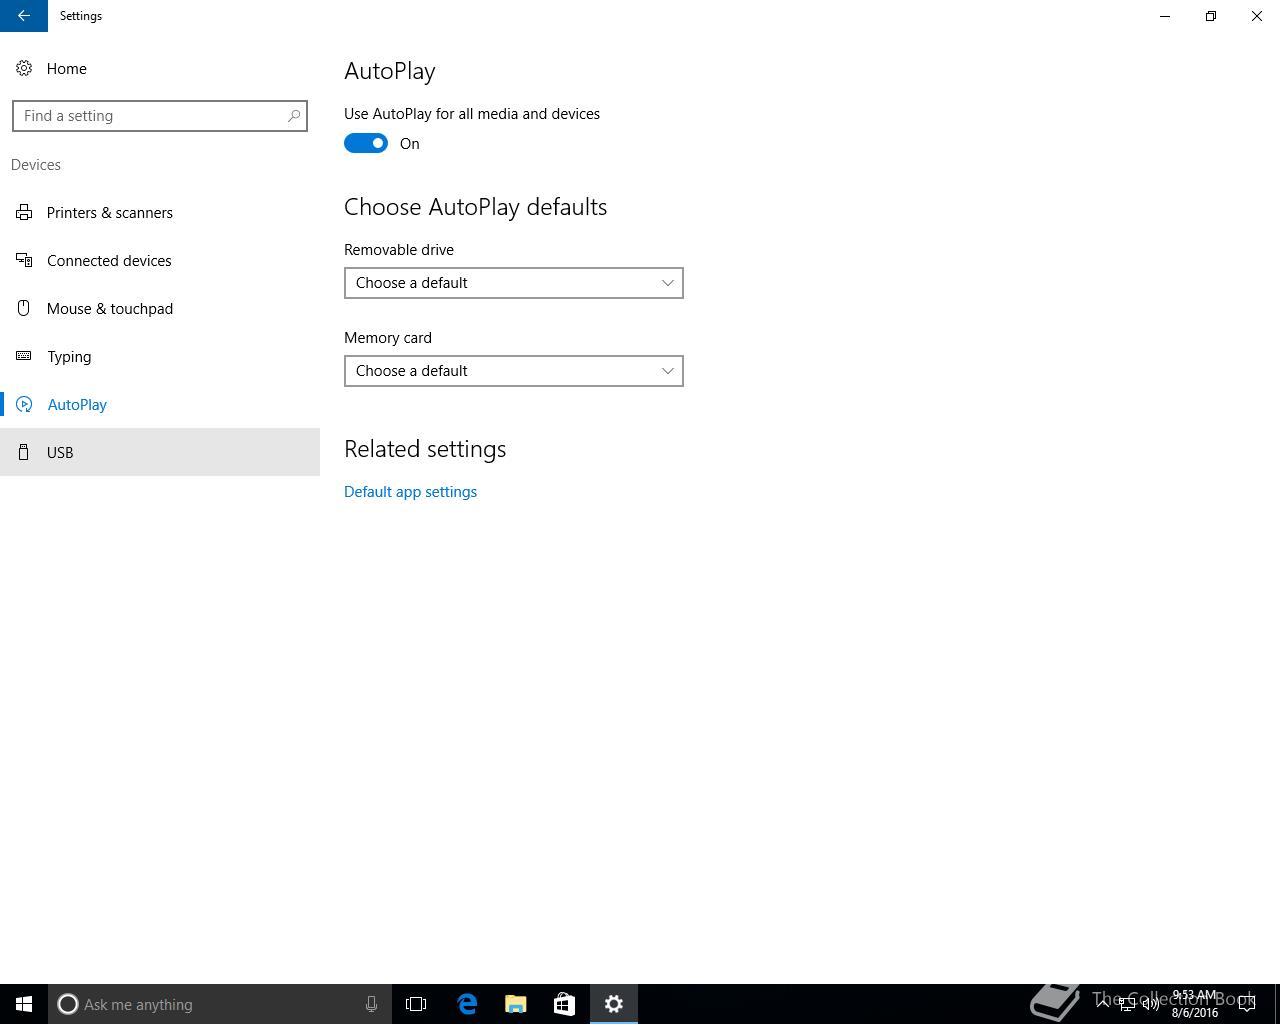
Task: Click the USB drive icon
Action: click(24, 452)
